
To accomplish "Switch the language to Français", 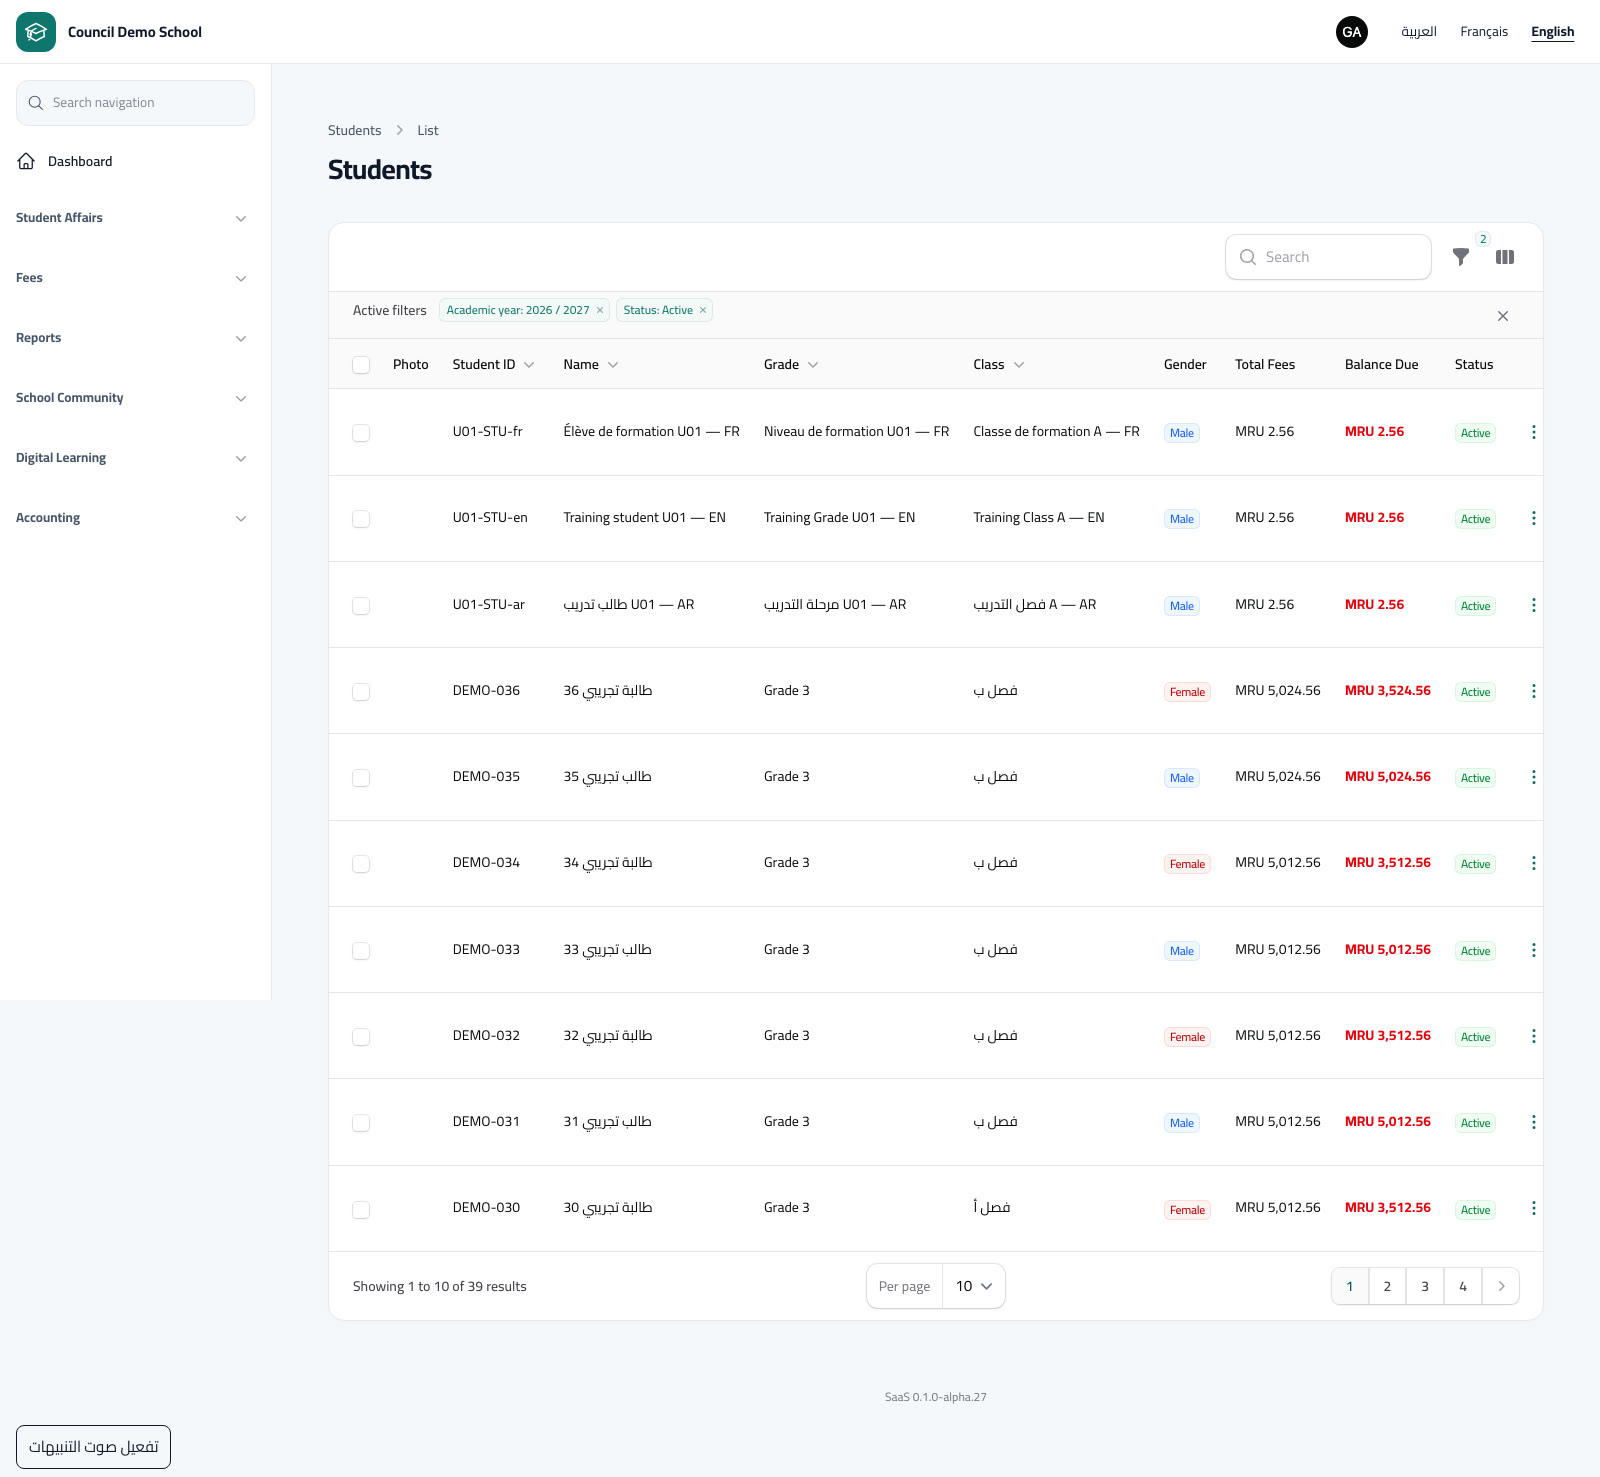I will (1484, 32).
